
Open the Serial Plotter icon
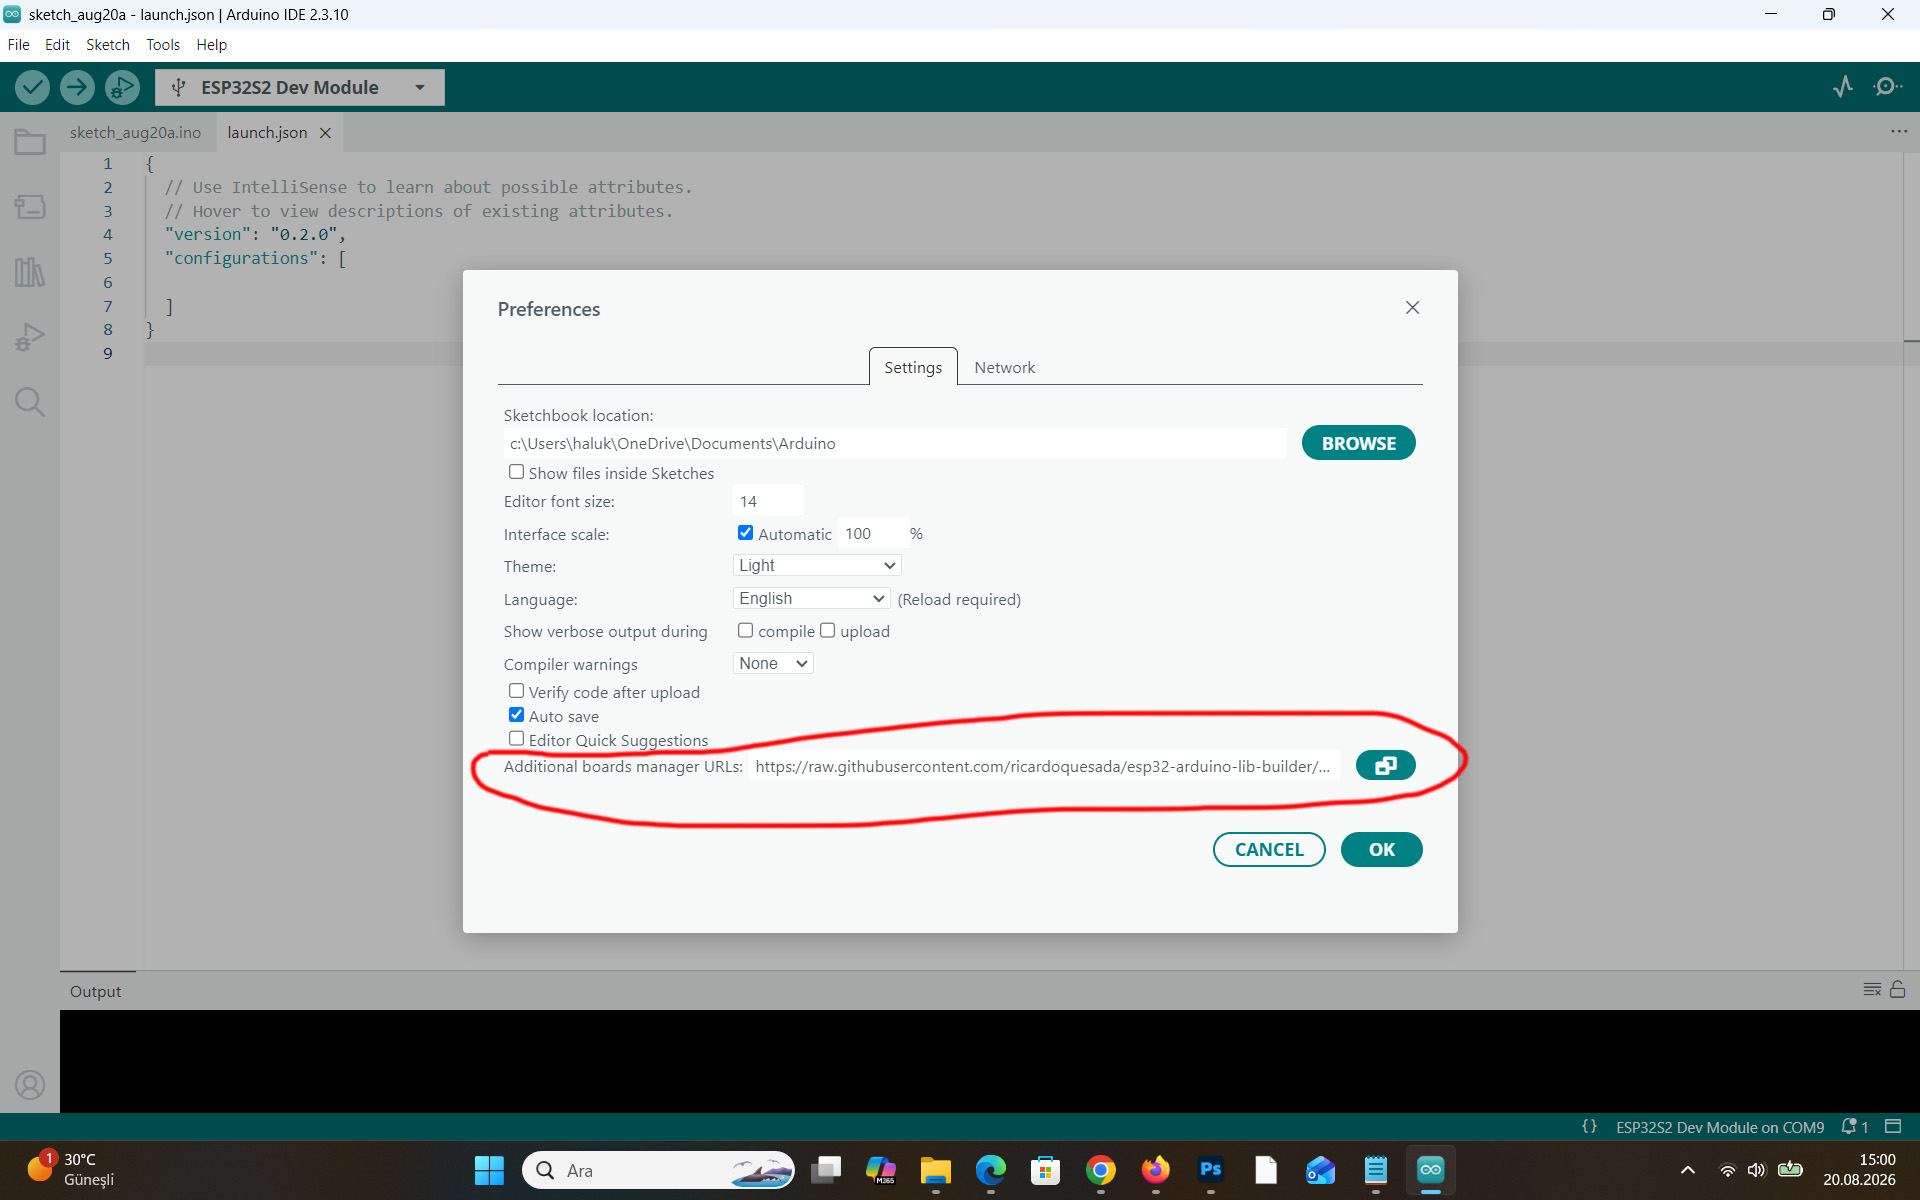pyautogui.click(x=1843, y=87)
